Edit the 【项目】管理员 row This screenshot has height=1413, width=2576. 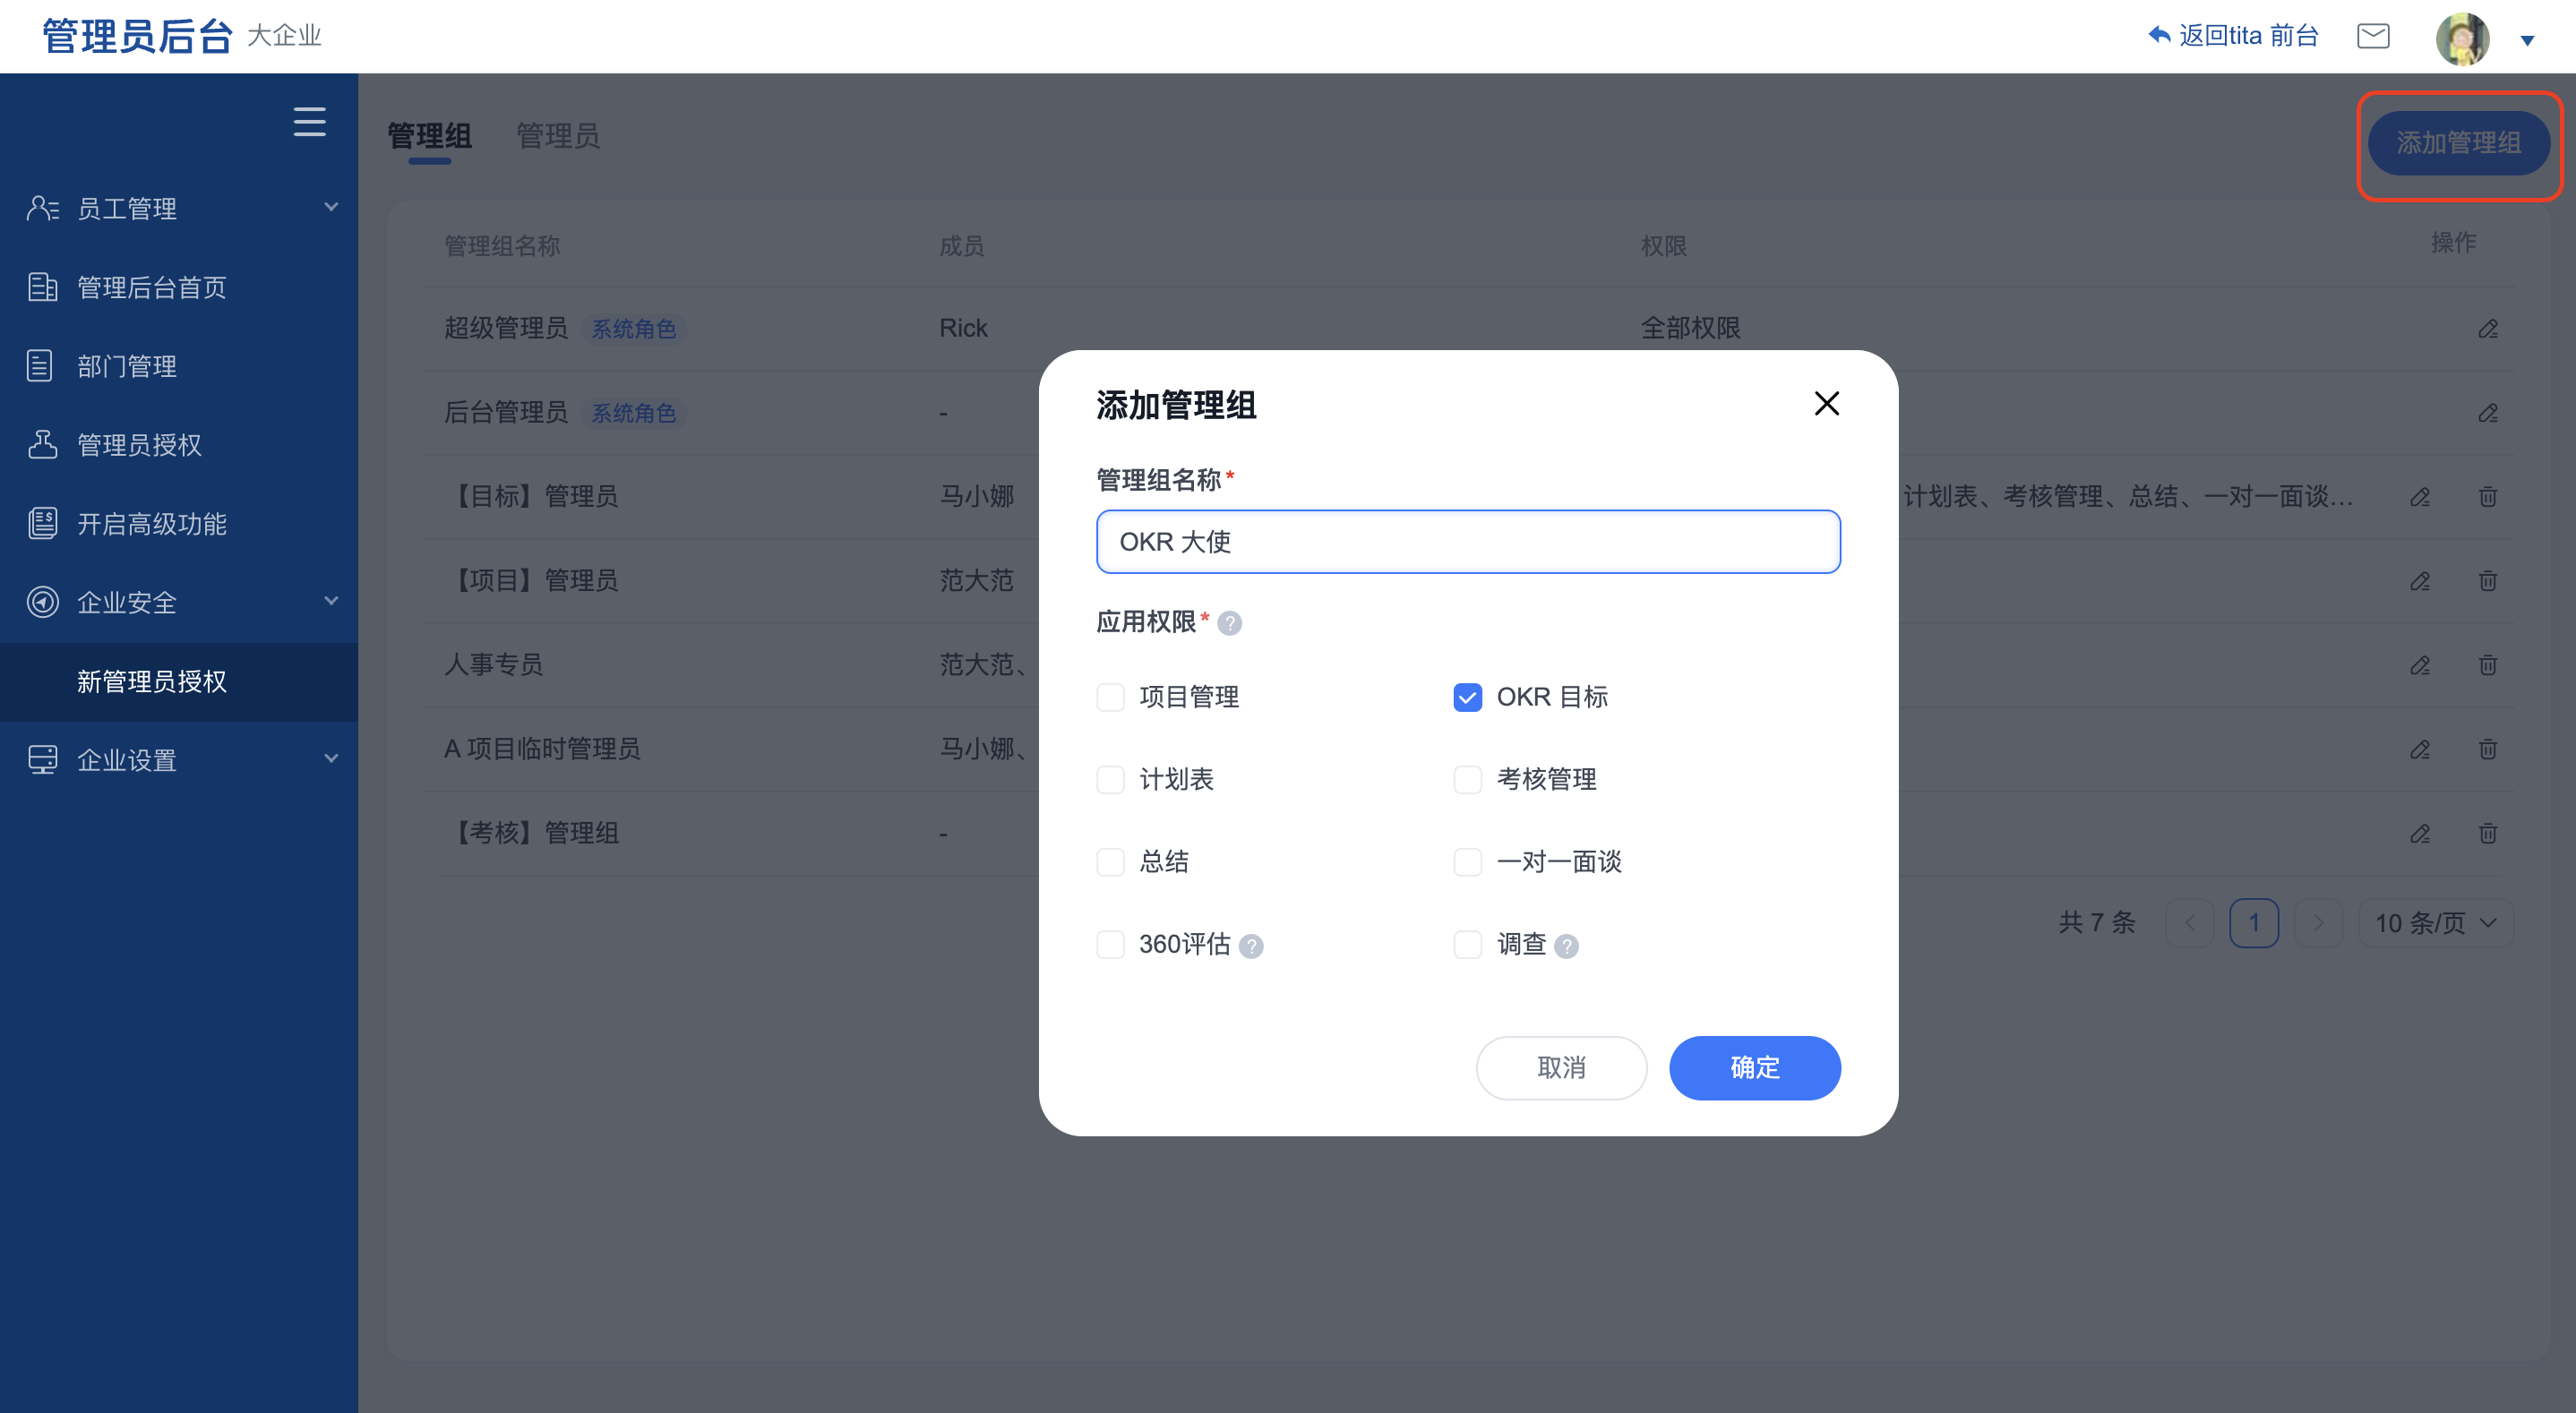tap(2420, 581)
